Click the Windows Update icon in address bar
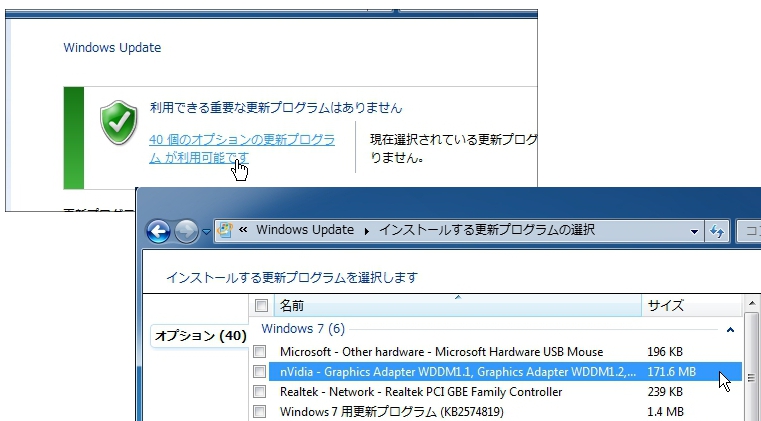 point(225,230)
